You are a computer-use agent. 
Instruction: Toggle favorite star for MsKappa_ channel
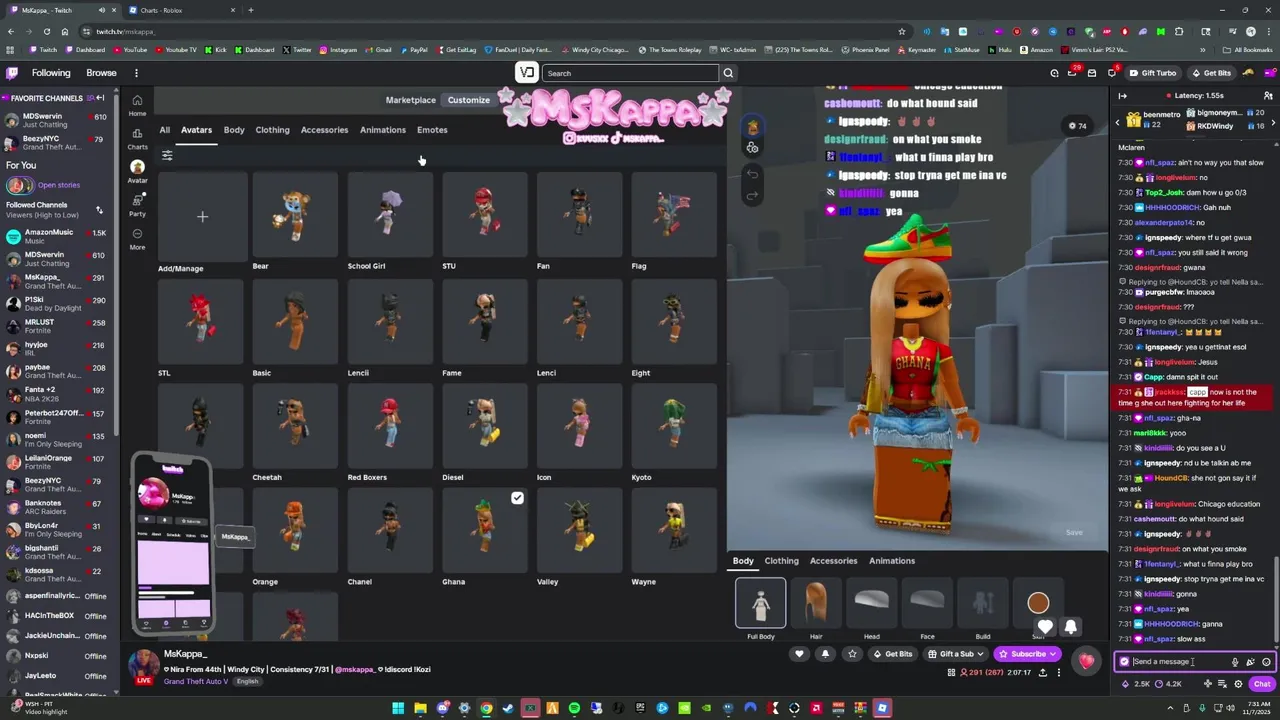(852, 654)
